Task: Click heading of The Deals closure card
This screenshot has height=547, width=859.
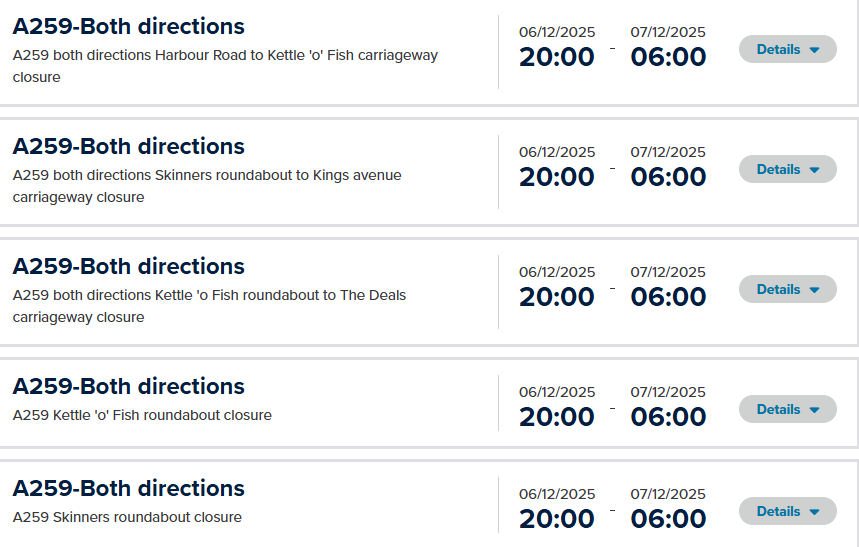Action: [x=128, y=266]
